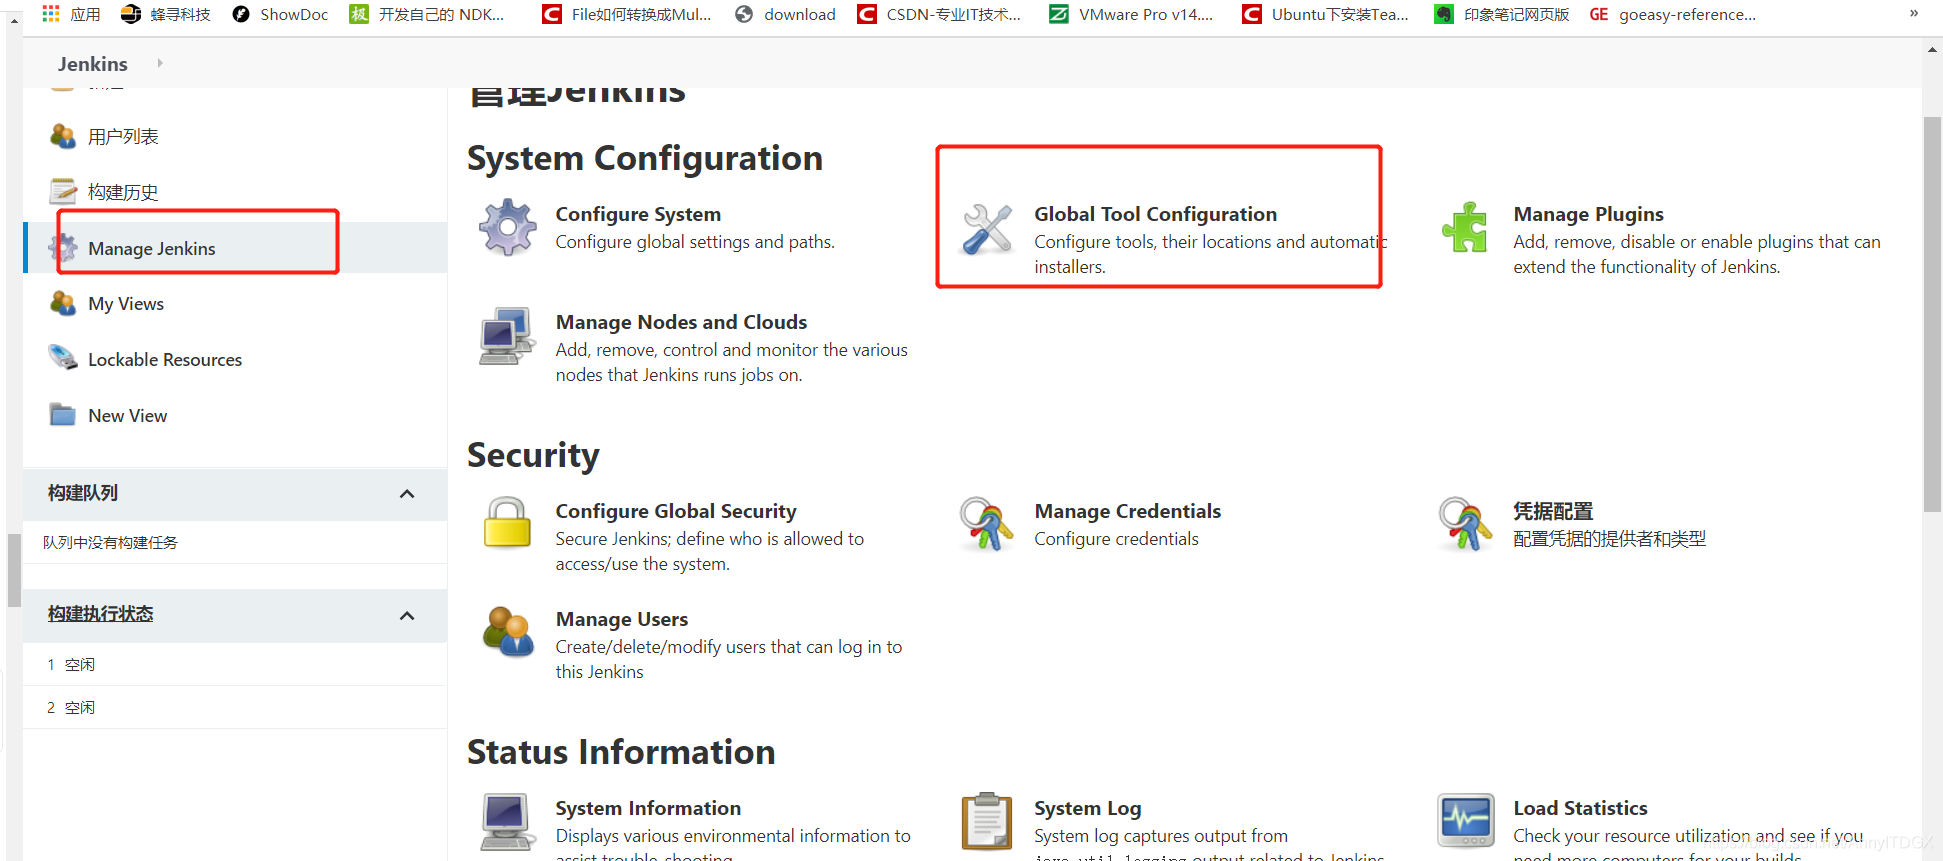
Task: Click the scrollbar up arrow
Action: point(1932,49)
